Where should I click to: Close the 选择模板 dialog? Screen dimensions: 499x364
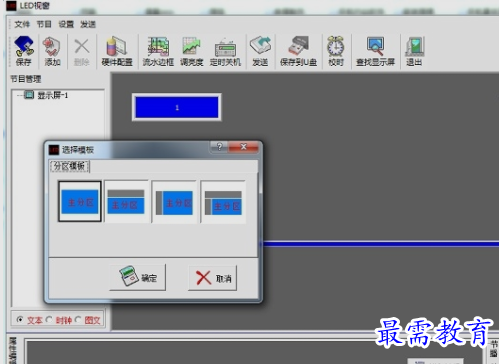click(x=244, y=147)
